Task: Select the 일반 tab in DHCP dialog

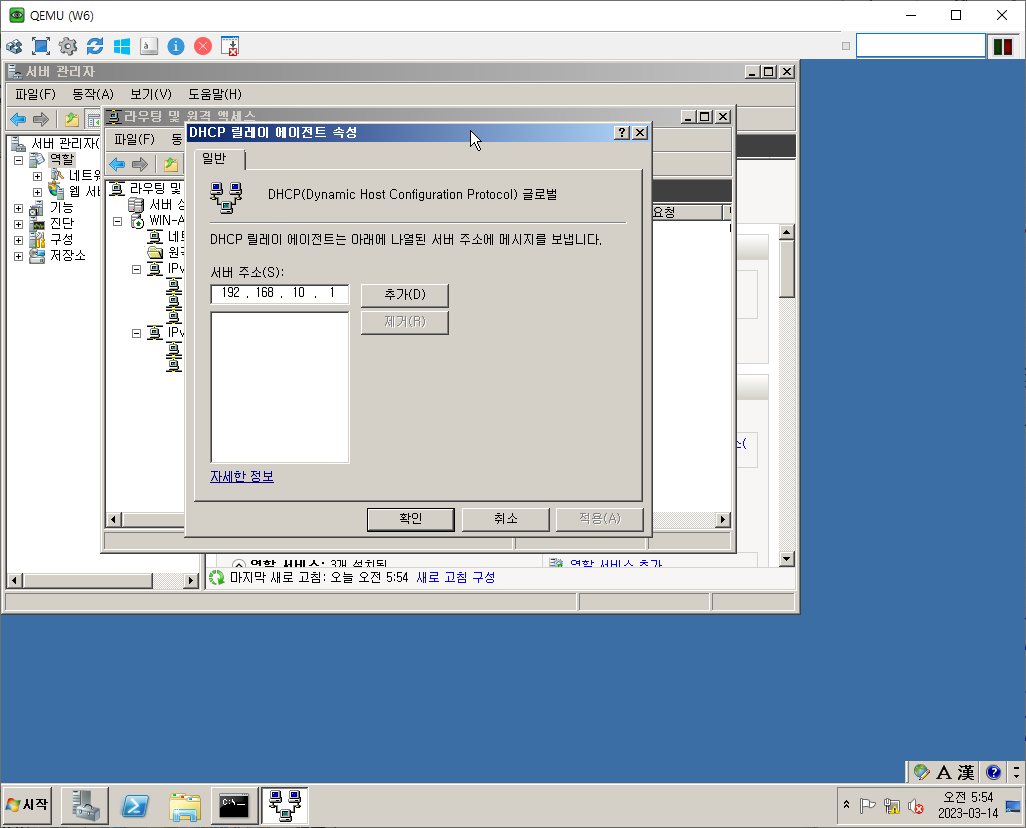Action: click(215, 158)
